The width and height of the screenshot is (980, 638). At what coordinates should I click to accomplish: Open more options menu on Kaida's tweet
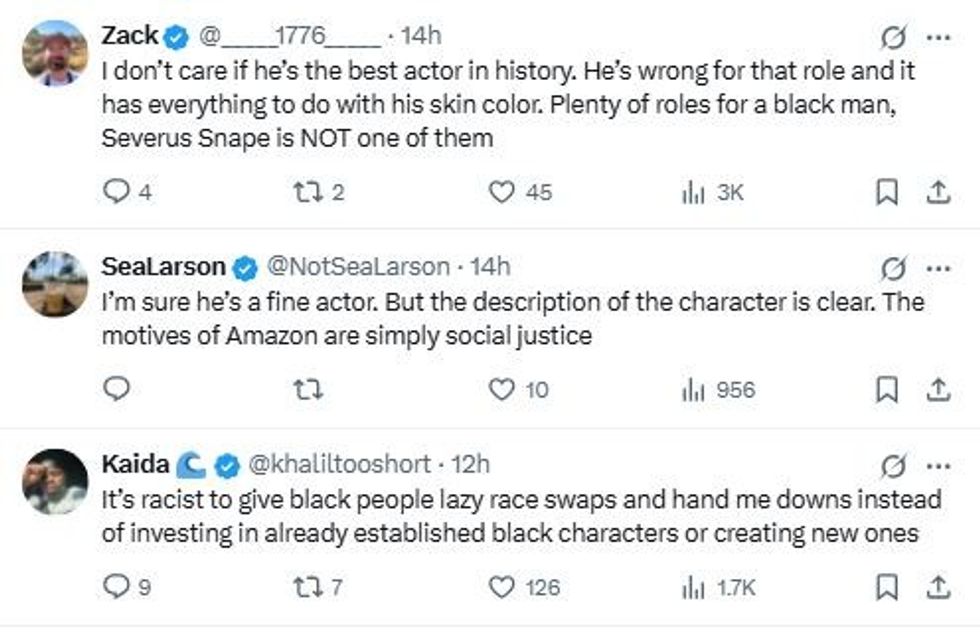pos(938,466)
